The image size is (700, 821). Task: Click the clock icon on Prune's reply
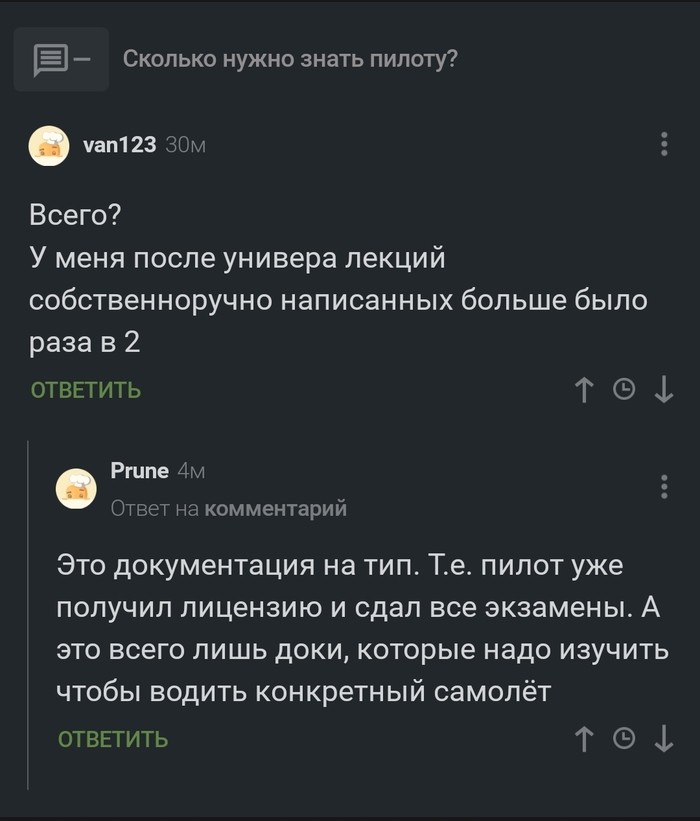[x=624, y=739]
